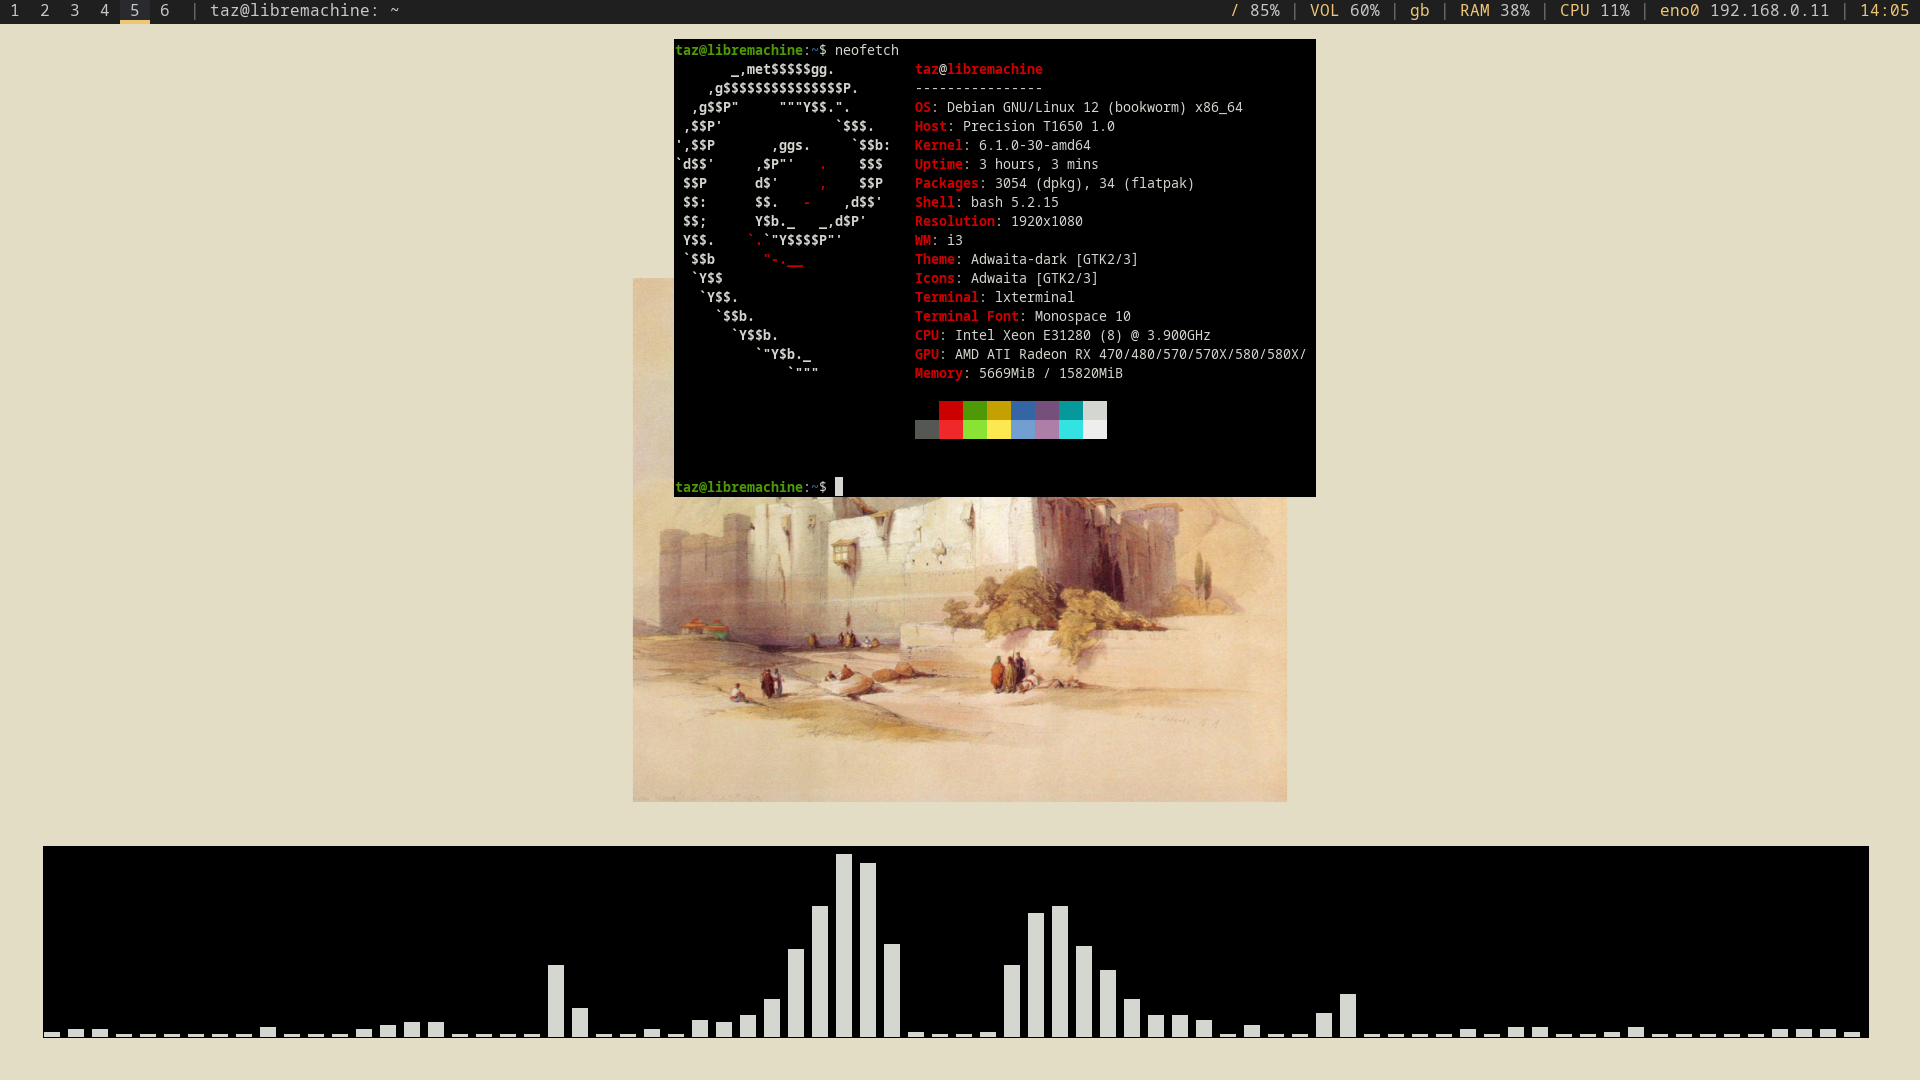Click the window title in the bar

tap(304, 11)
